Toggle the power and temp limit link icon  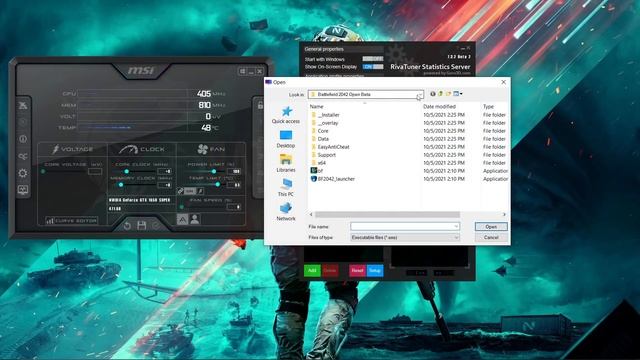click(x=181, y=191)
